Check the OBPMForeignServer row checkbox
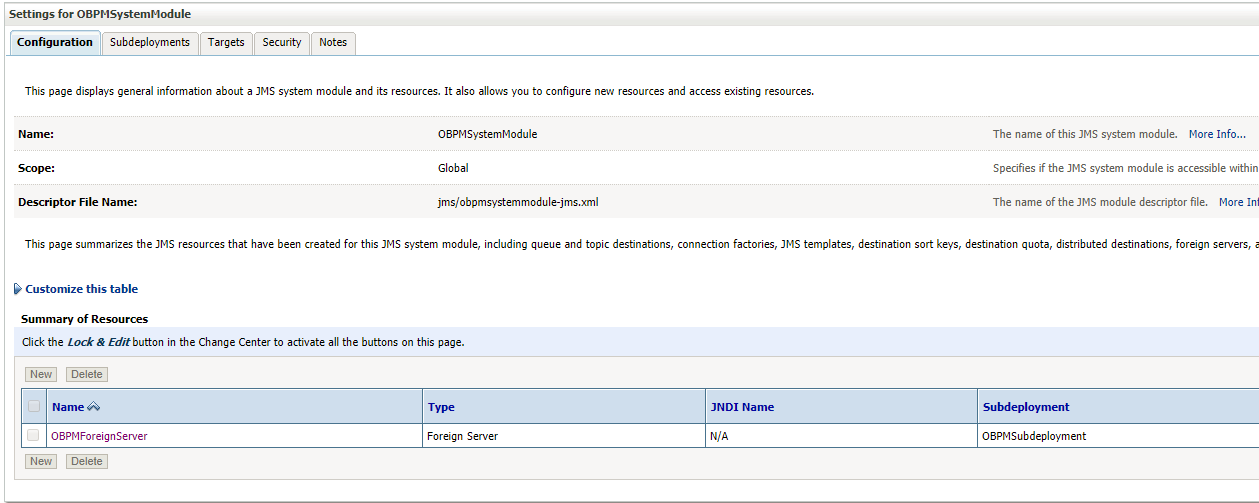 coord(34,435)
